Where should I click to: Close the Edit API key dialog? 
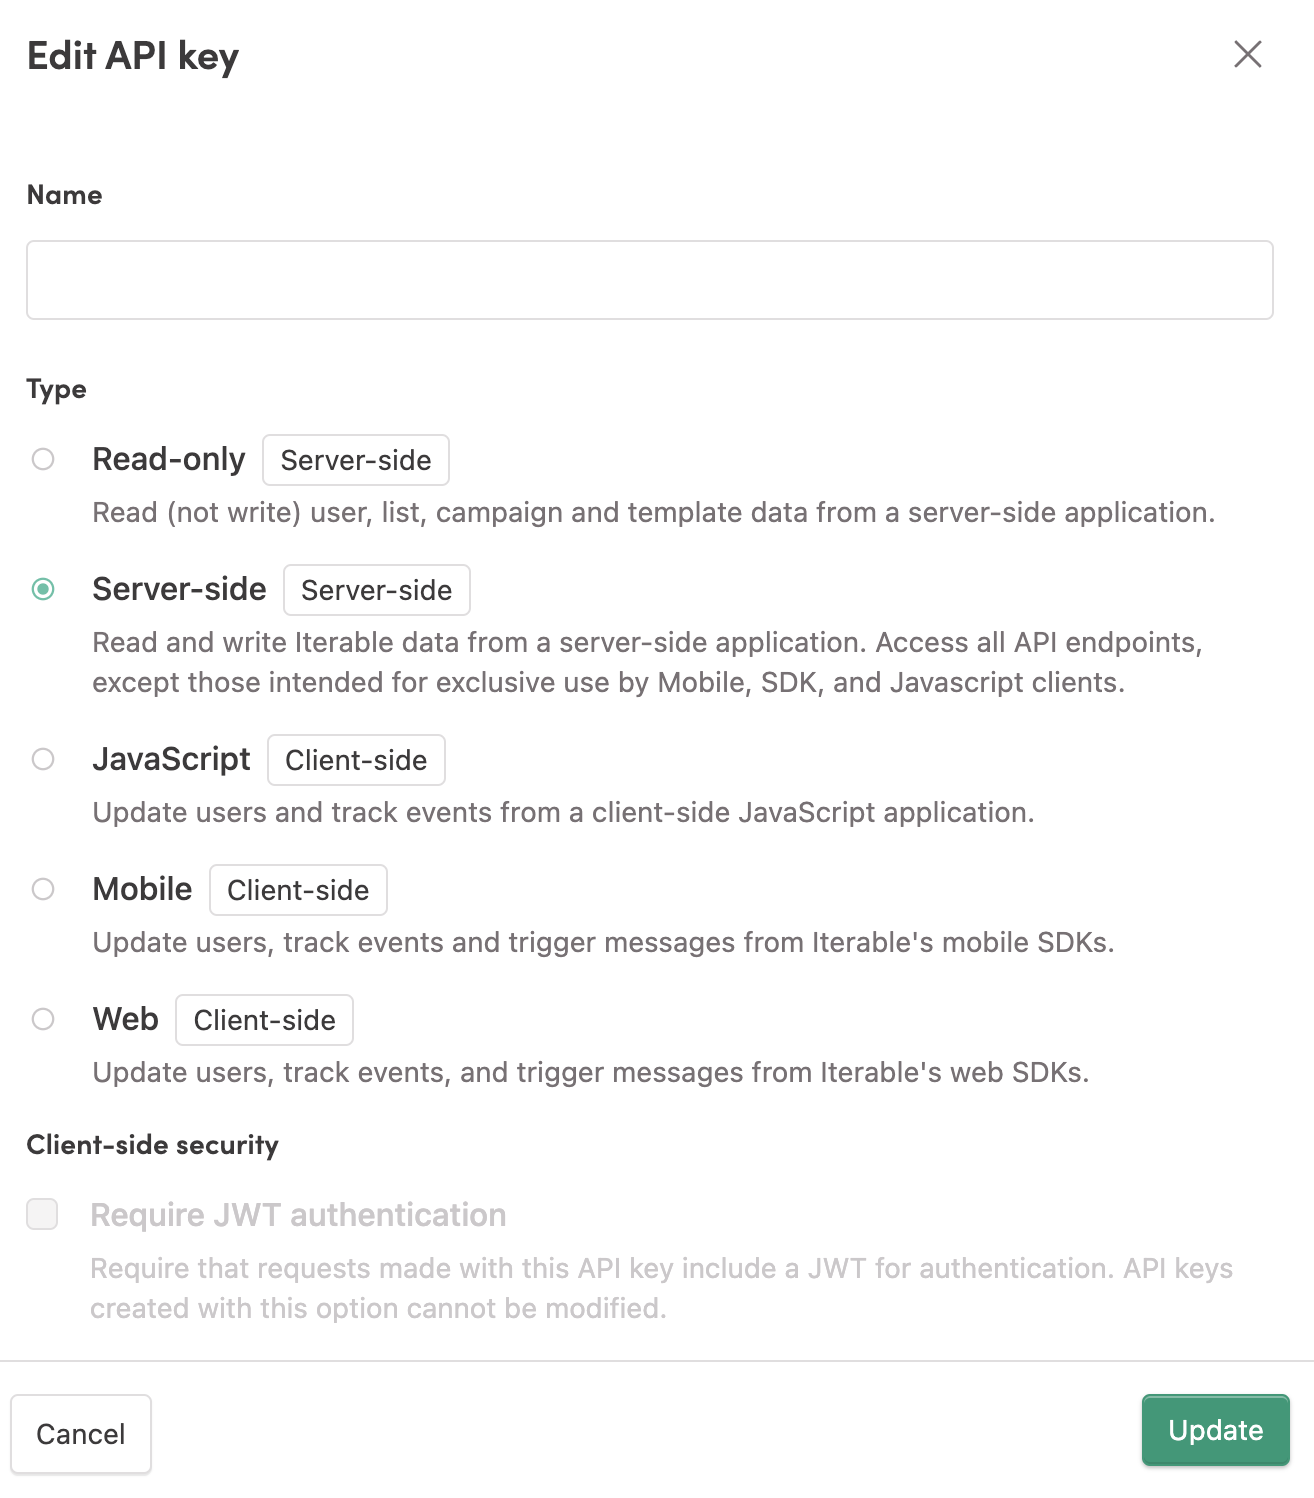point(1247,56)
